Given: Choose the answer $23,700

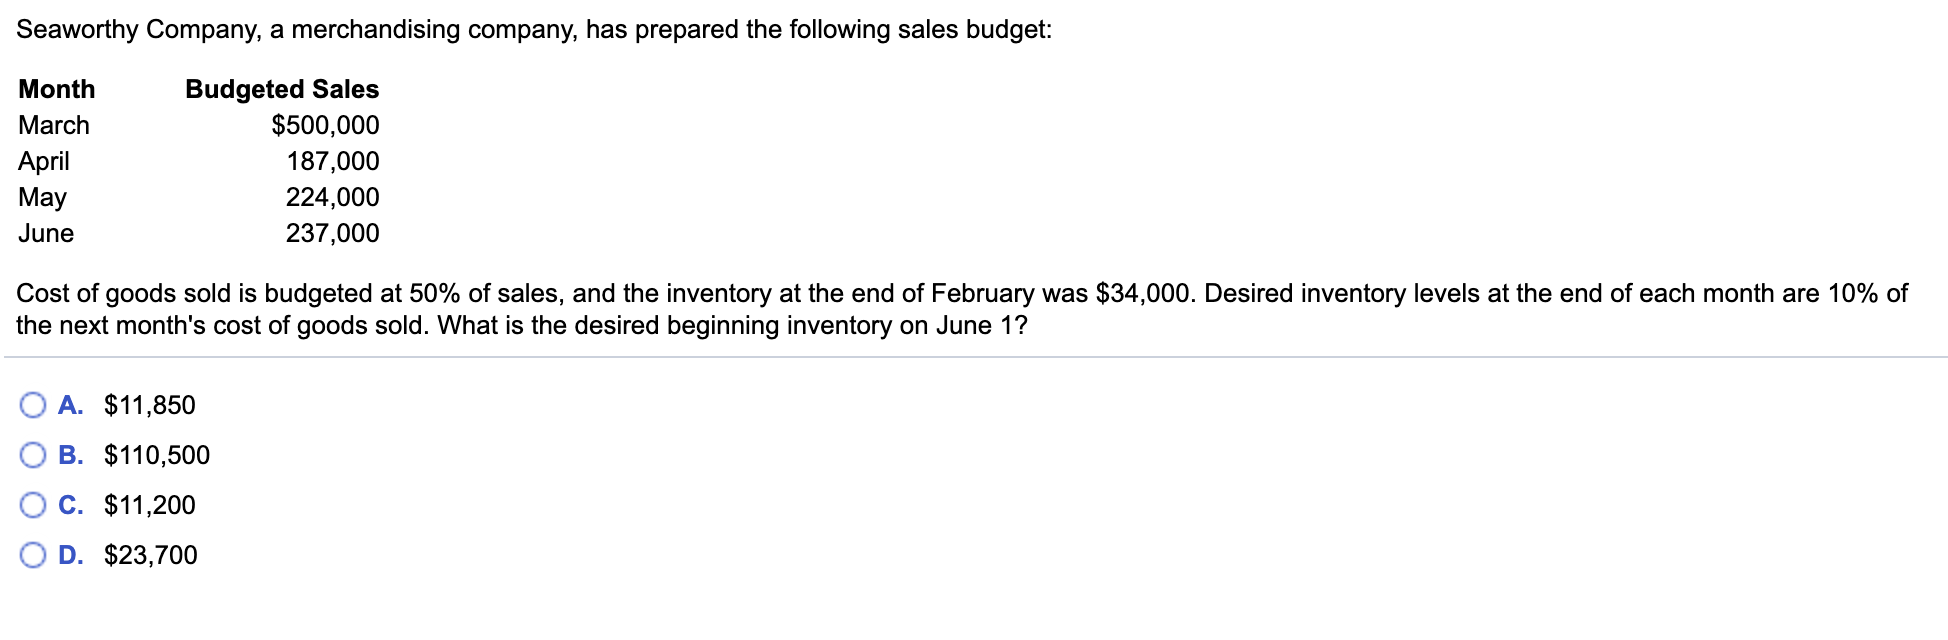Looking at the screenshot, I should point(150,555).
